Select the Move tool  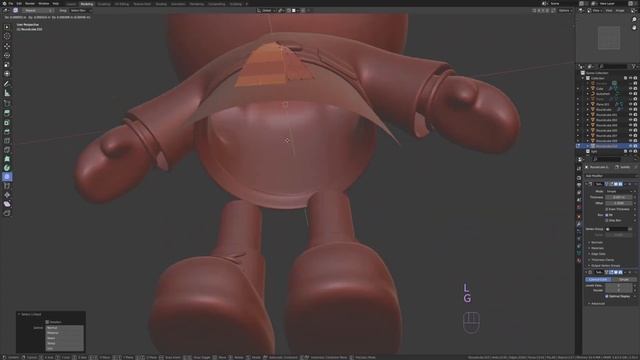click(7, 46)
